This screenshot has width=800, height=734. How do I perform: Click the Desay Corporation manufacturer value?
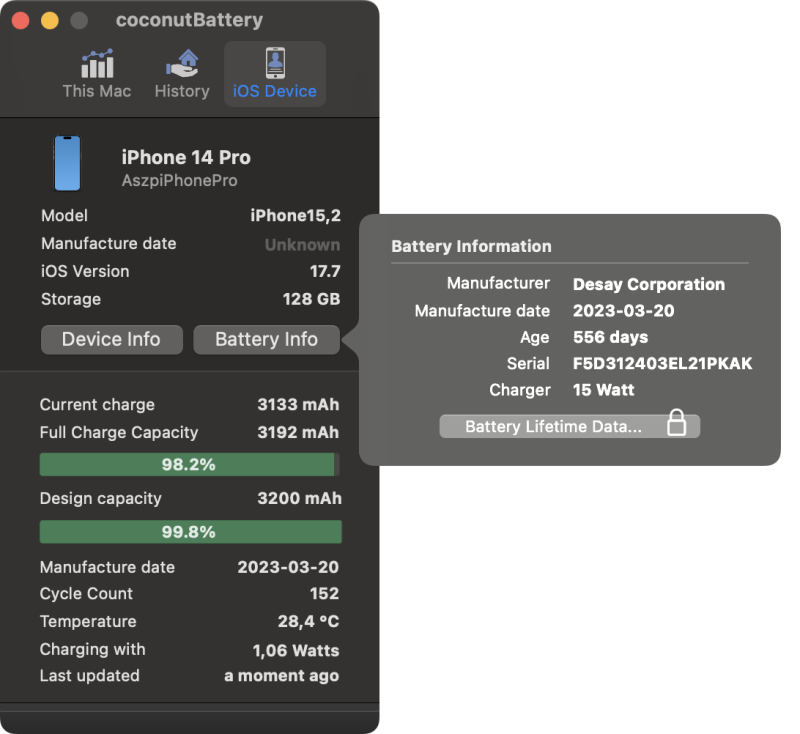click(648, 284)
